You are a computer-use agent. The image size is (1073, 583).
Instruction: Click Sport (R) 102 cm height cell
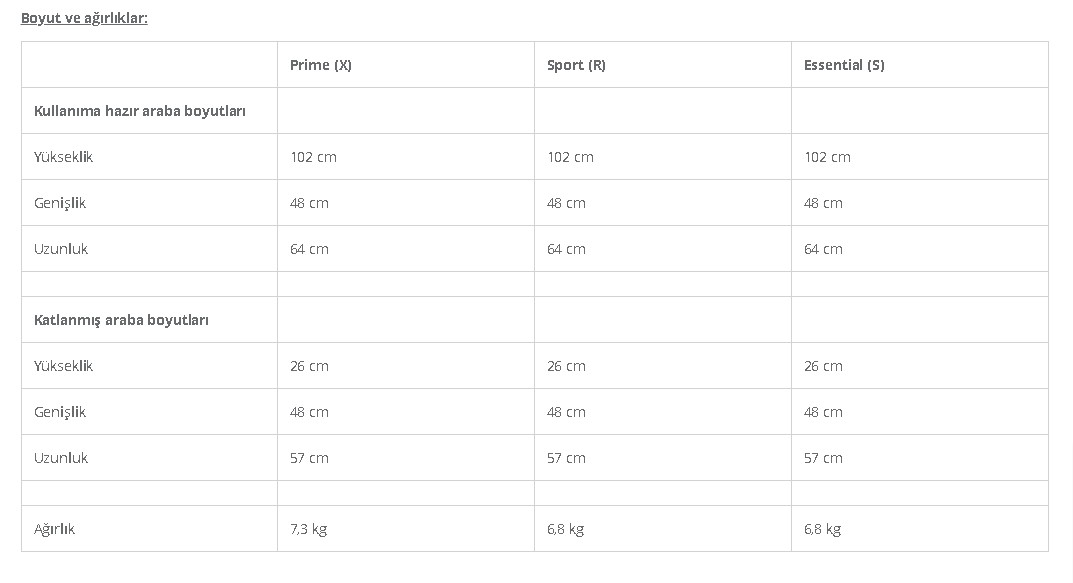coord(570,157)
